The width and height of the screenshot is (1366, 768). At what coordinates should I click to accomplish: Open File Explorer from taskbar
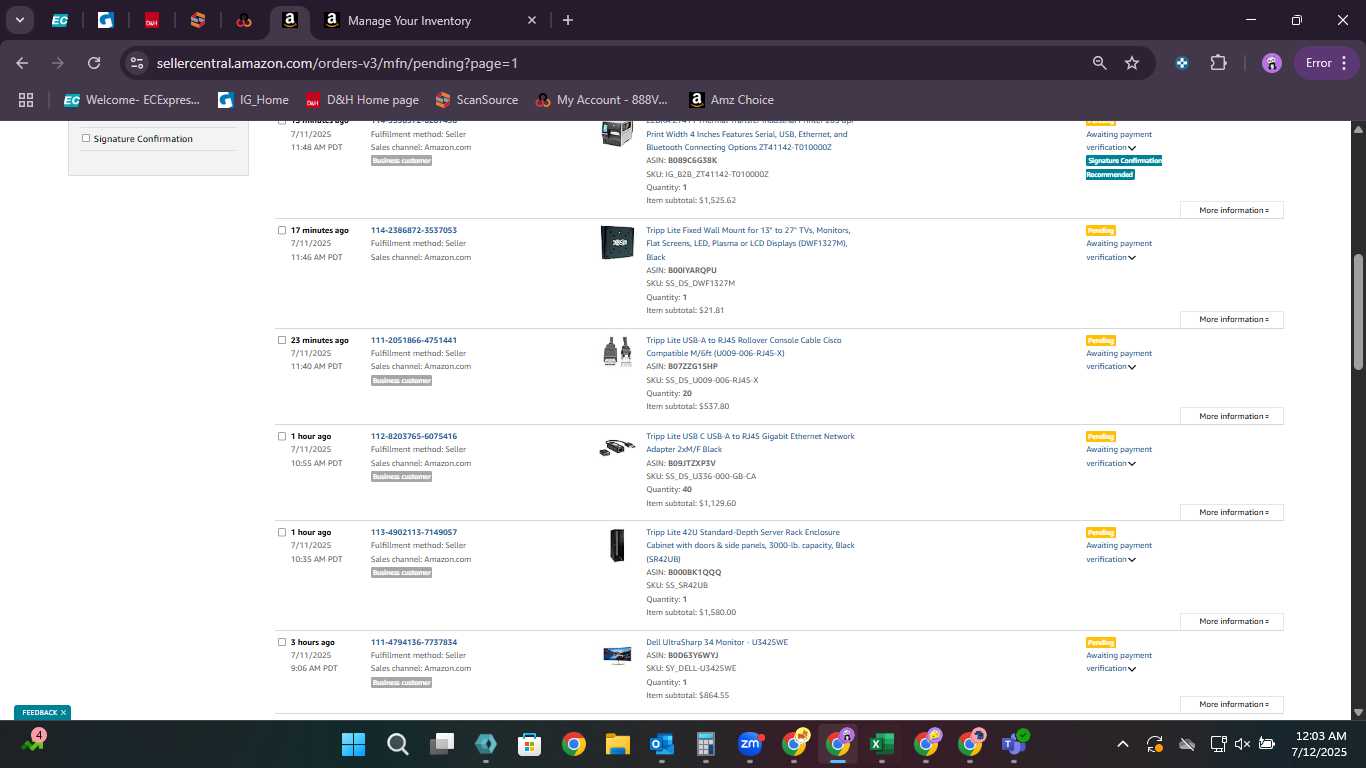tap(617, 744)
